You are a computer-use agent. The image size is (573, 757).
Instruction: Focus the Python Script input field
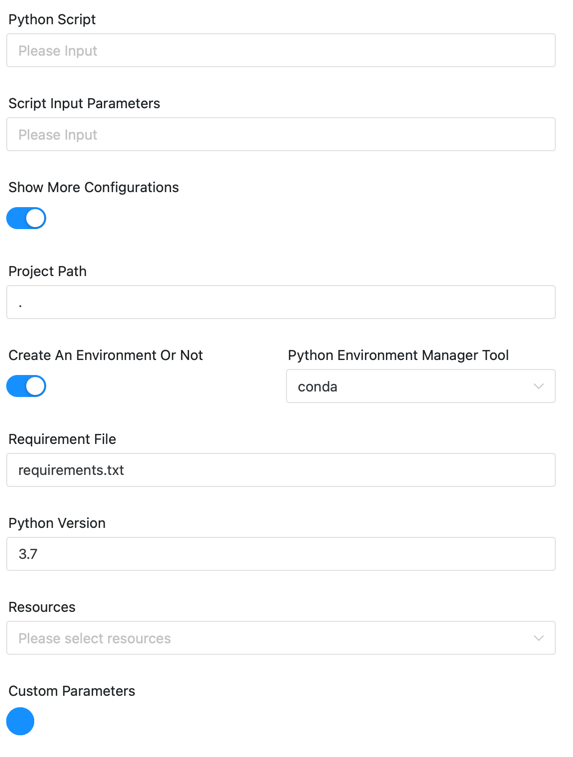[281, 50]
